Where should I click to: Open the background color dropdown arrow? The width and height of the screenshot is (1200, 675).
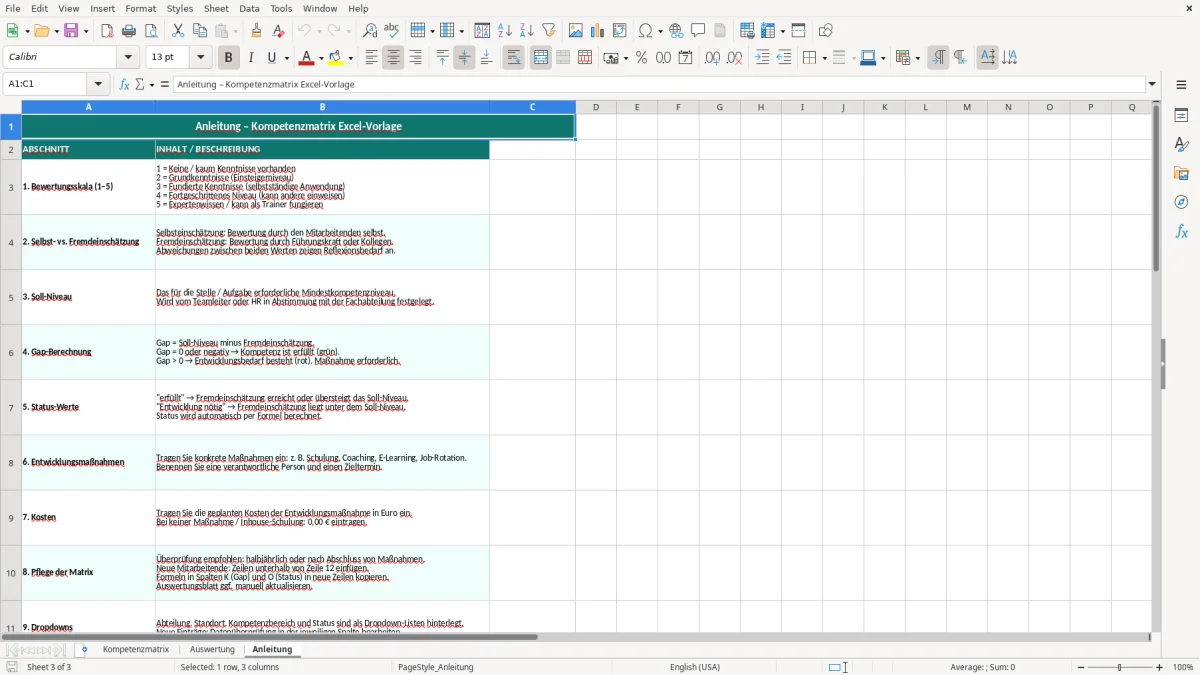pos(350,58)
